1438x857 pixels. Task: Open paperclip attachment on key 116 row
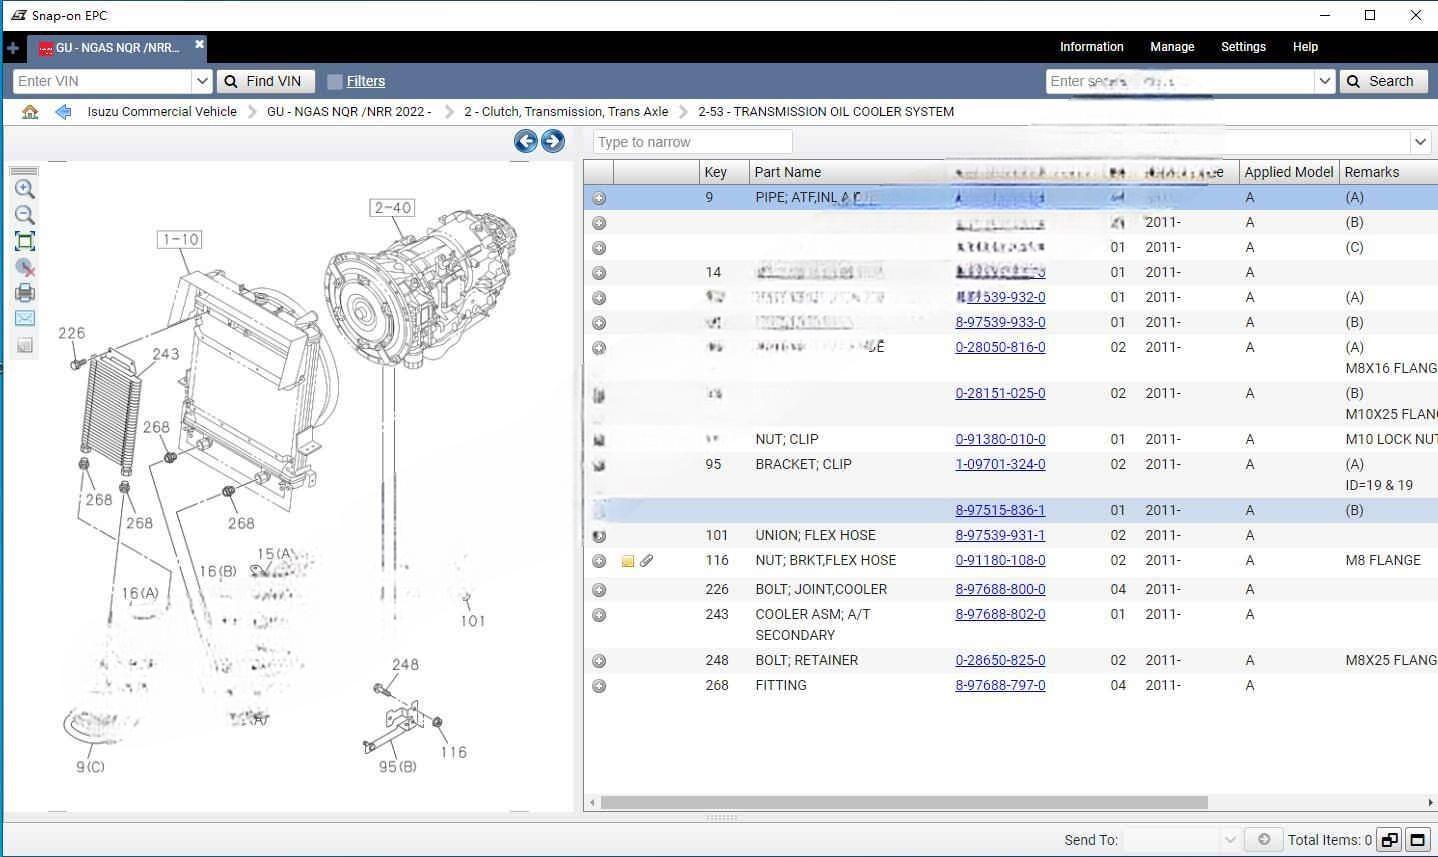tap(647, 561)
